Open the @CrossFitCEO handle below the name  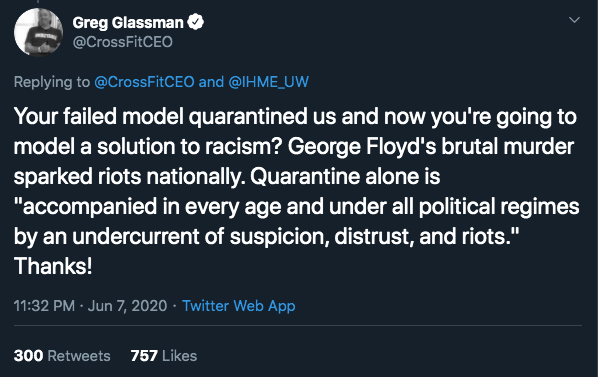pos(122,42)
